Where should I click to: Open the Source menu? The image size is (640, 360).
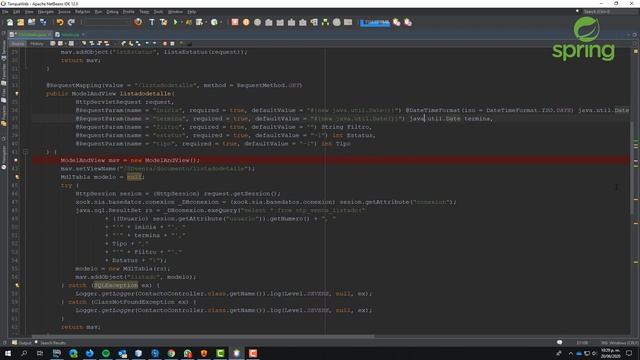(64, 12)
